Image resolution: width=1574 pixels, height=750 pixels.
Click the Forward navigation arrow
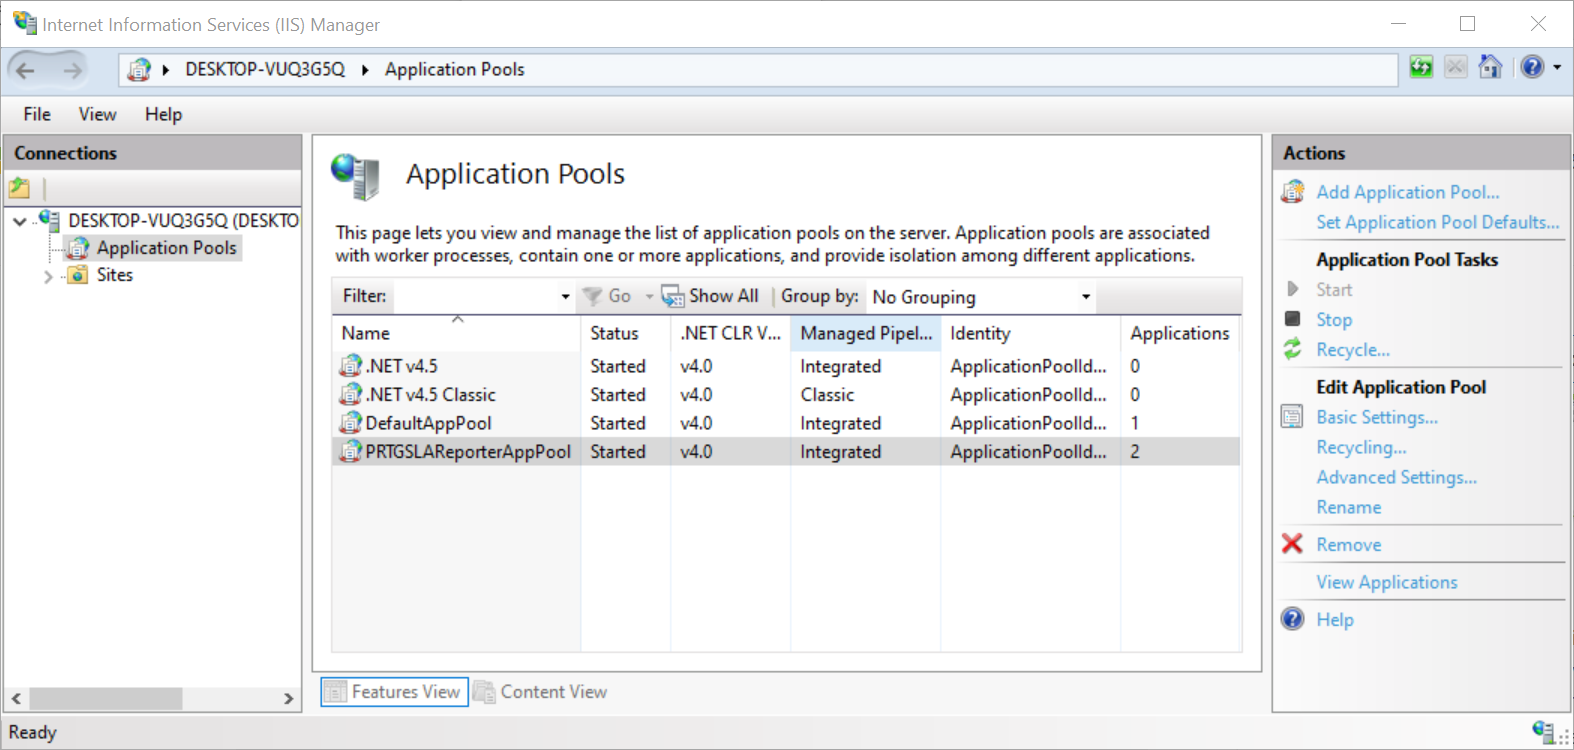(72, 70)
